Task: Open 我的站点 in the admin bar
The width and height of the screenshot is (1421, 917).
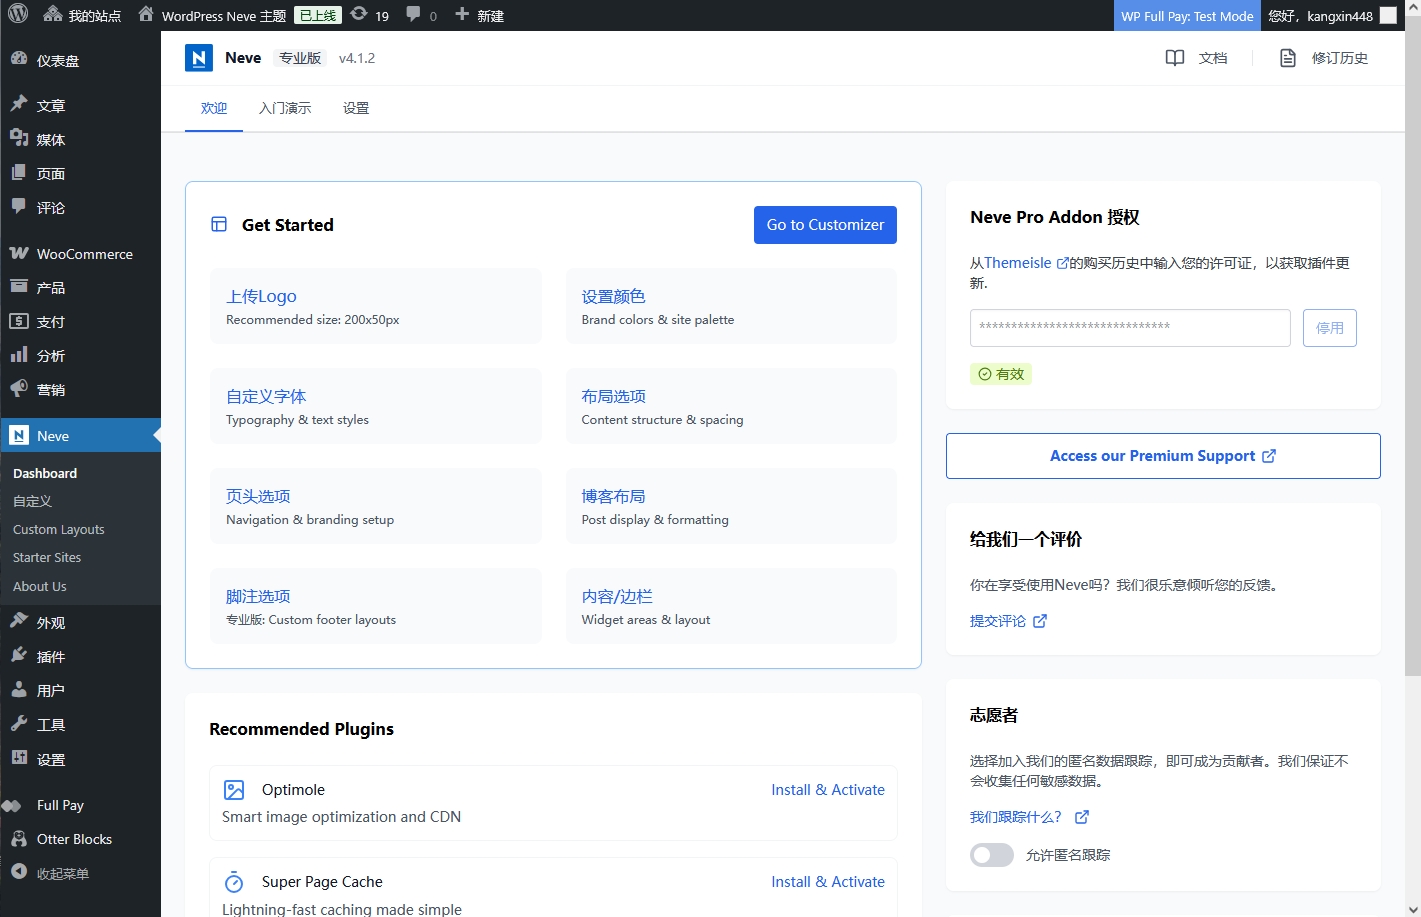Action: (x=82, y=15)
